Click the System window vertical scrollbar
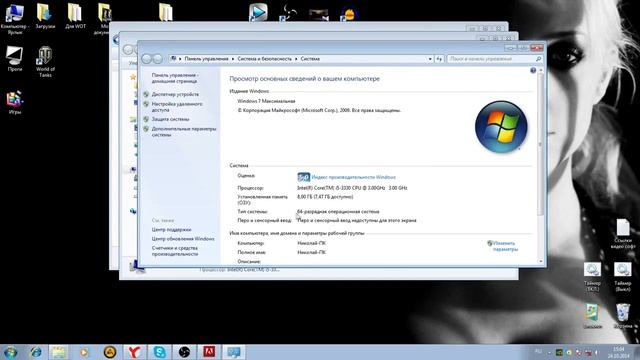The image size is (640, 360). click(541, 145)
